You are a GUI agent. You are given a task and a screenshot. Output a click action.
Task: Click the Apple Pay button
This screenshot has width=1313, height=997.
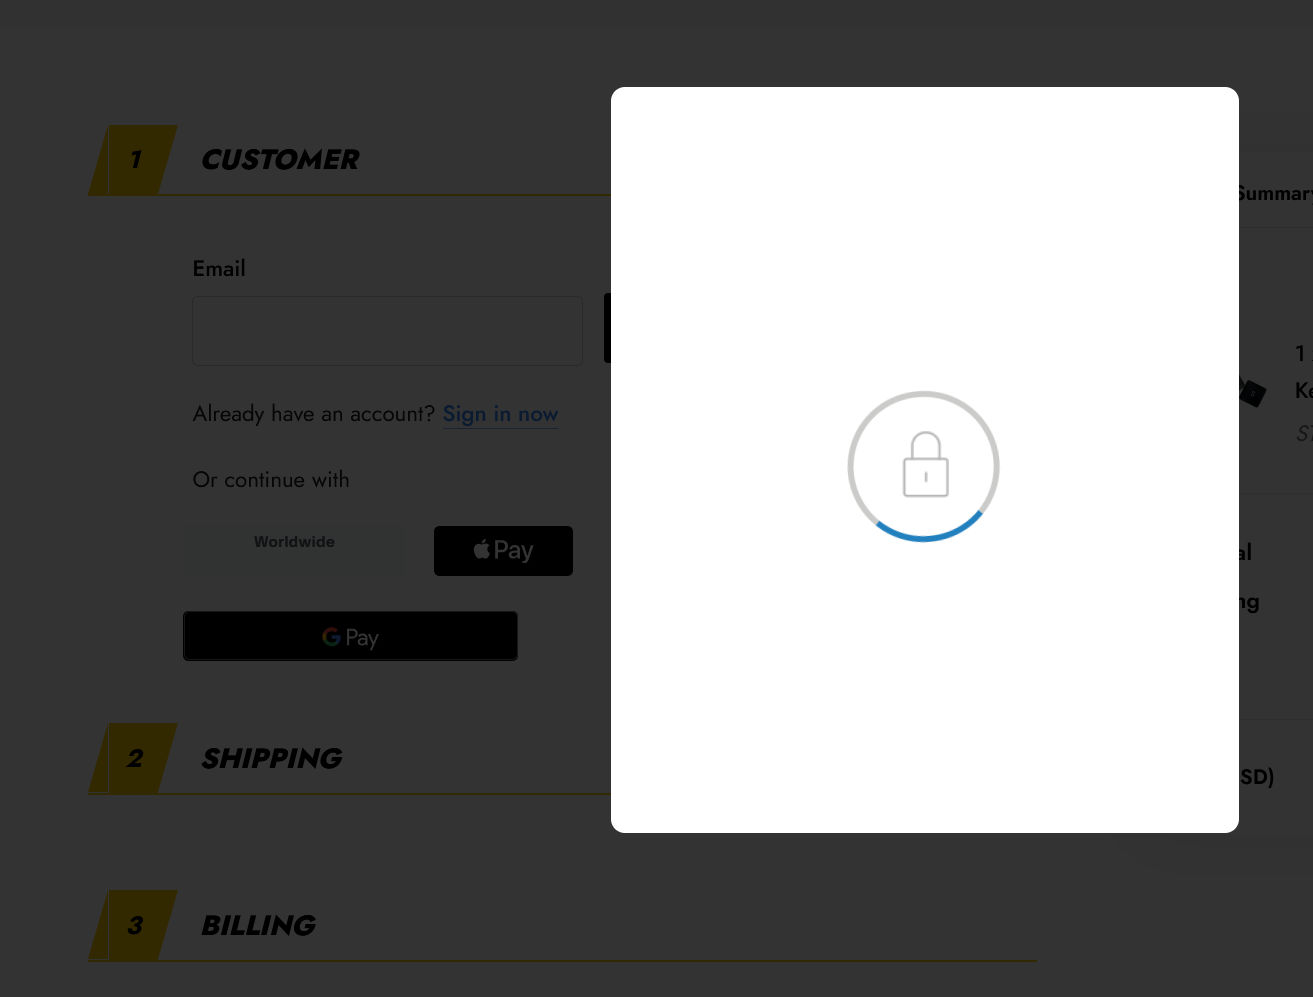(x=503, y=551)
